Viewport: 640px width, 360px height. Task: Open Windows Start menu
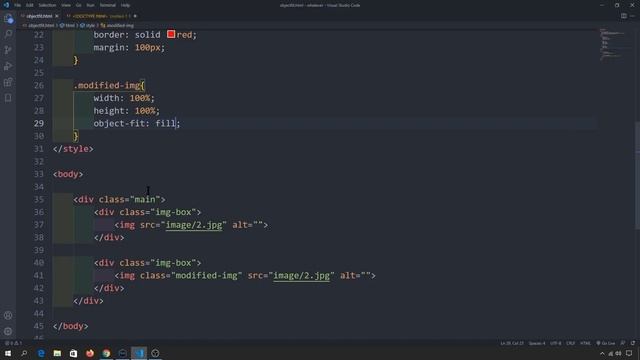point(8,353)
